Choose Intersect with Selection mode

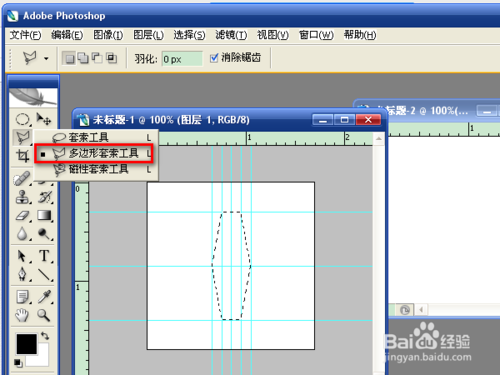click(111, 59)
